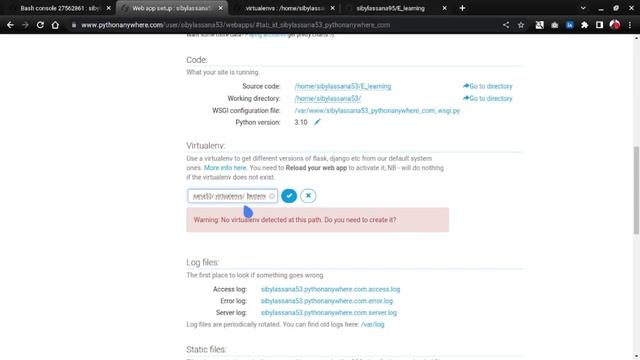Screen dimensions: 640x360
Task: Edit Python version with pencil icon
Action: tap(317, 122)
